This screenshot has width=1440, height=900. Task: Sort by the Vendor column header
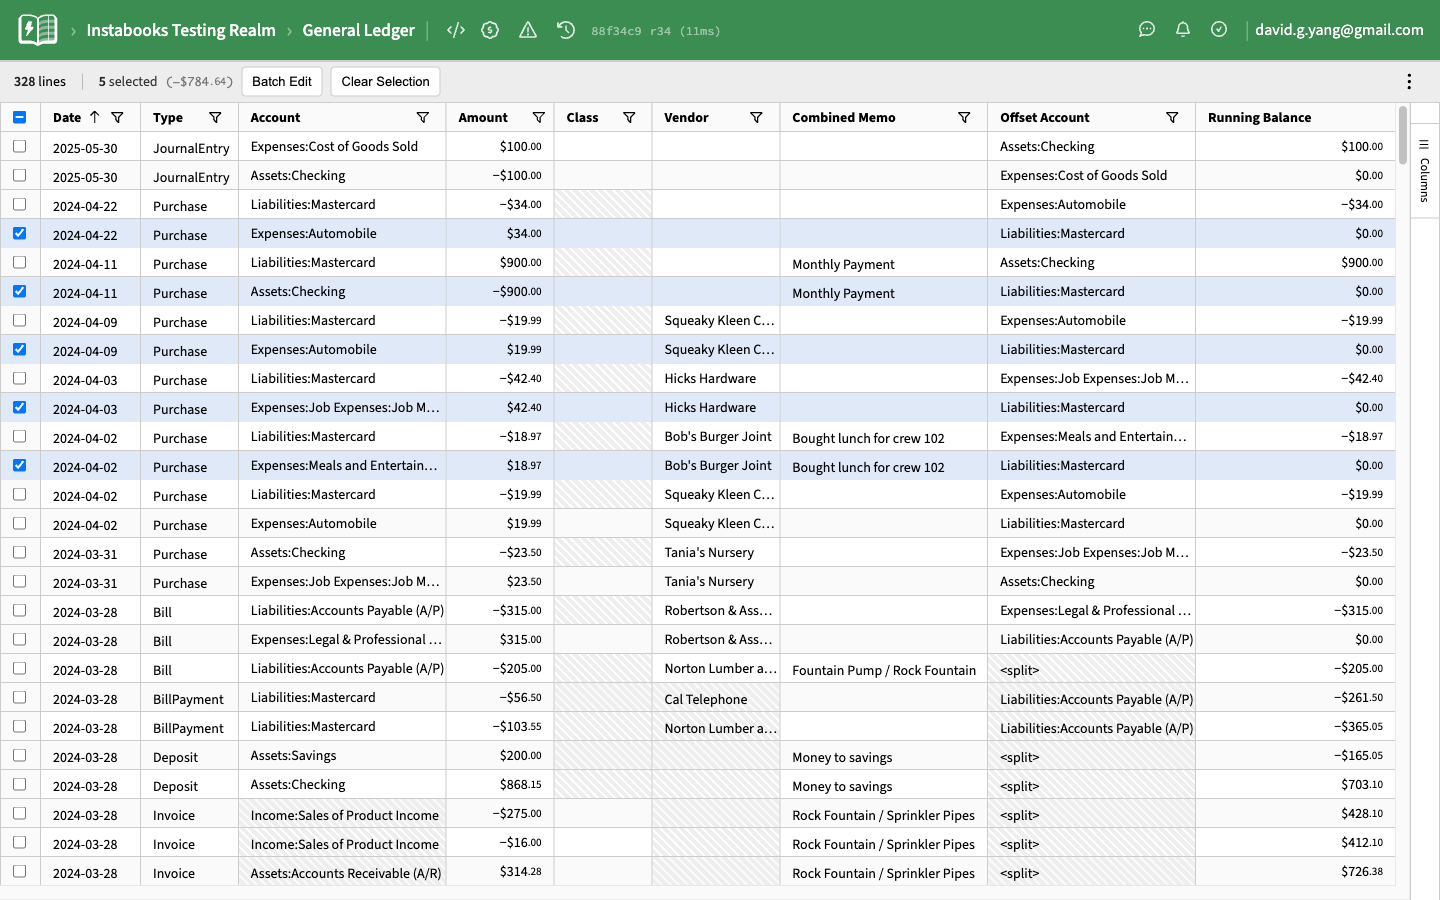coord(686,117)
